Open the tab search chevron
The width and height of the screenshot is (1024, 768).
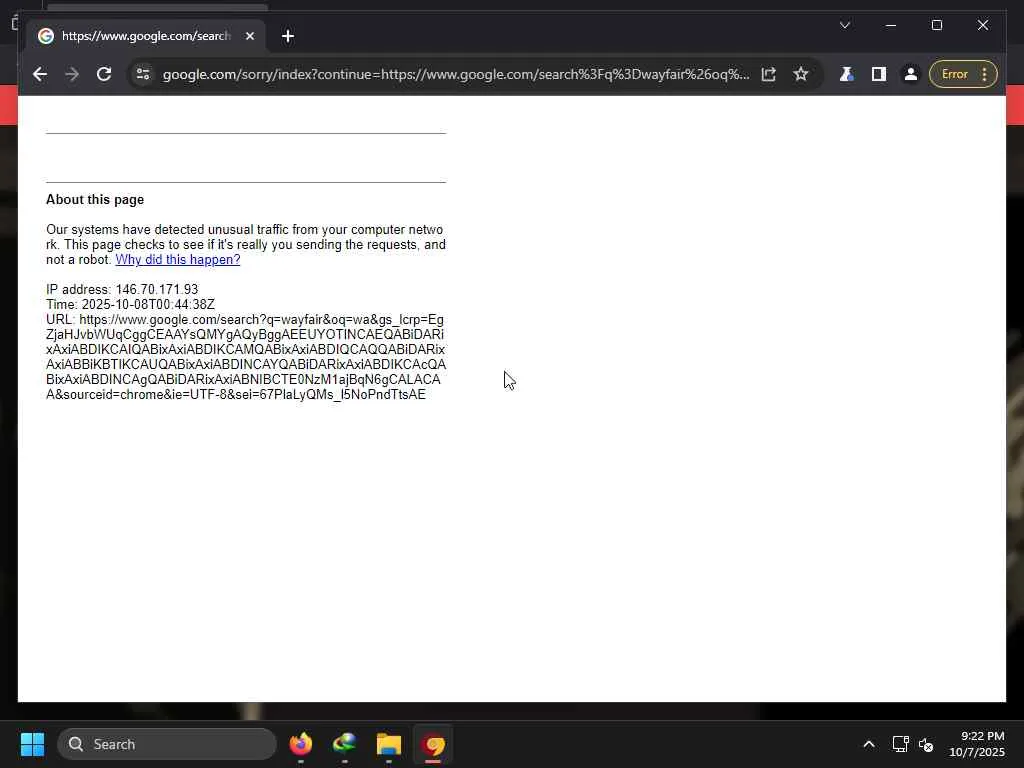844,25
